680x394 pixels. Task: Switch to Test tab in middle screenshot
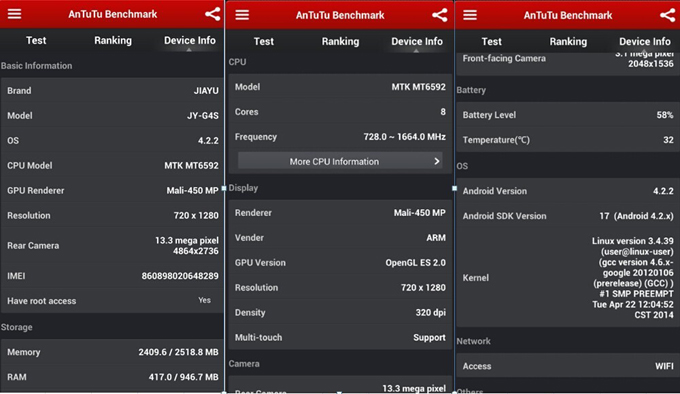[264, 41]
